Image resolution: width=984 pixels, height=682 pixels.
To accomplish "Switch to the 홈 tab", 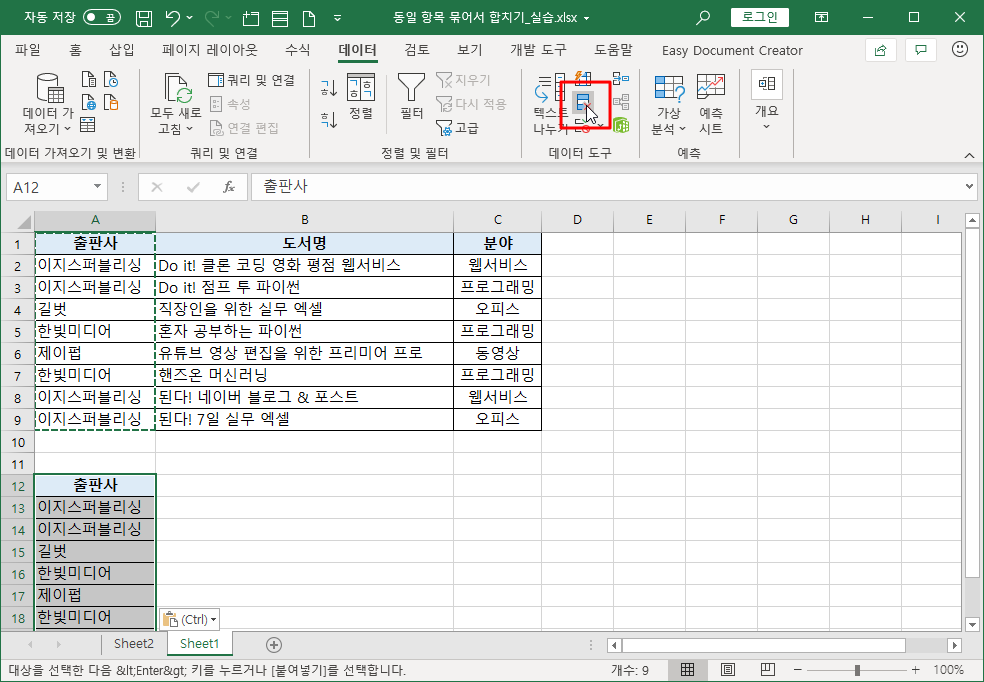I will click(75, 50).
